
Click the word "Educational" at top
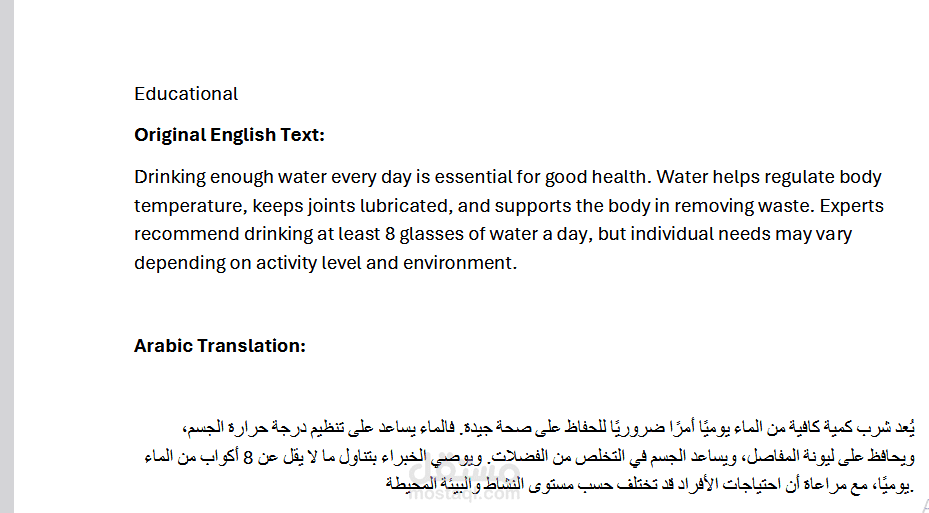[186, 94]
